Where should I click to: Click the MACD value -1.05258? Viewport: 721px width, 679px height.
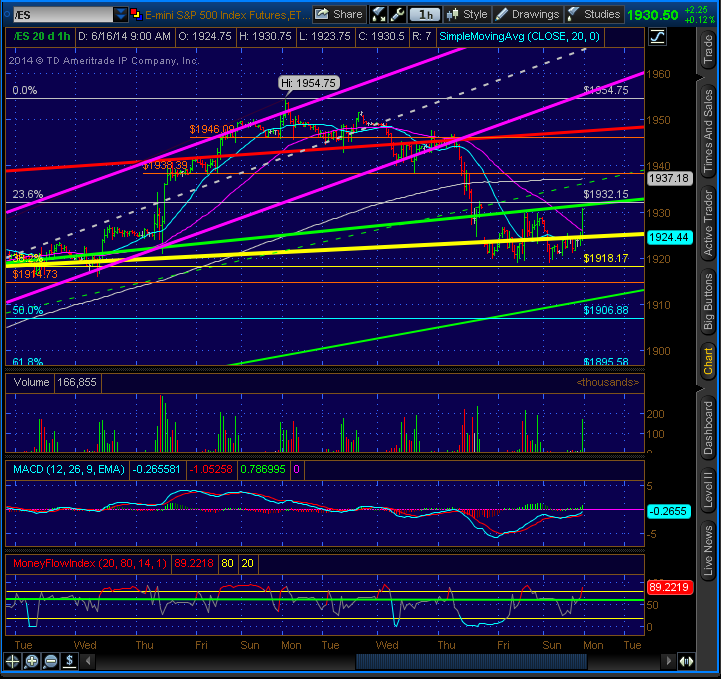(x=211, y=469)
